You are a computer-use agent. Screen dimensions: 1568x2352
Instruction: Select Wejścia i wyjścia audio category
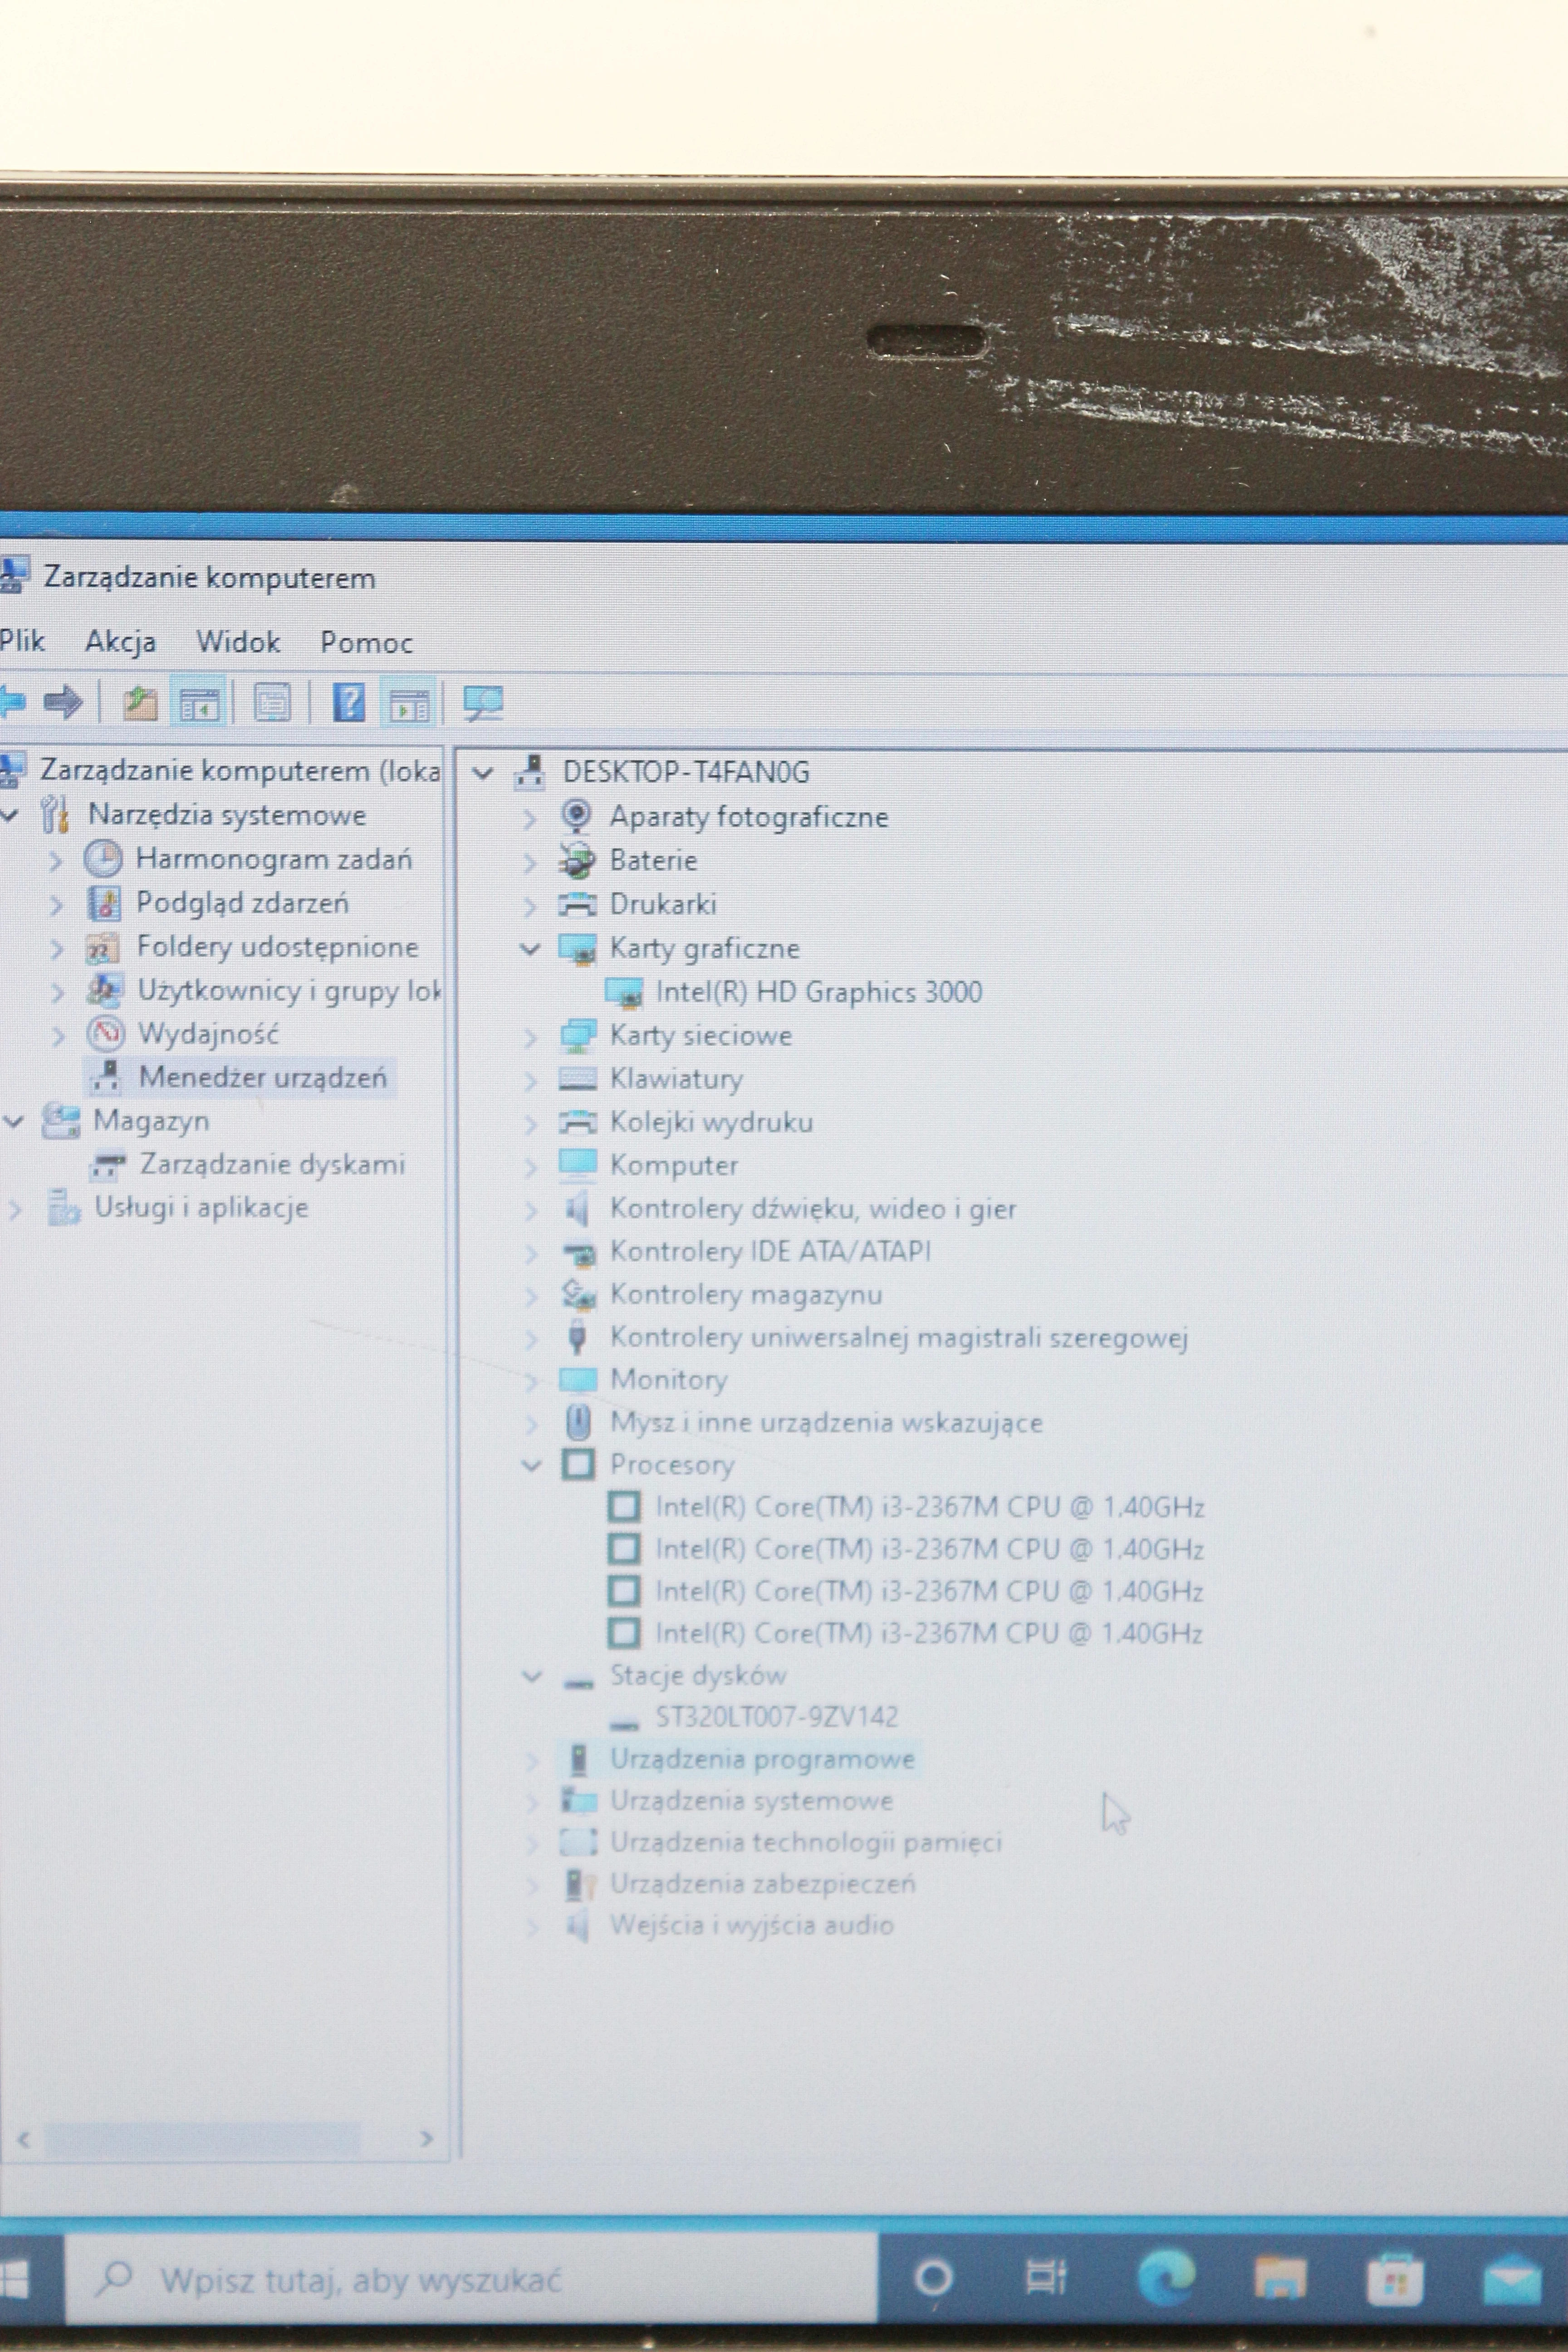752,1925
